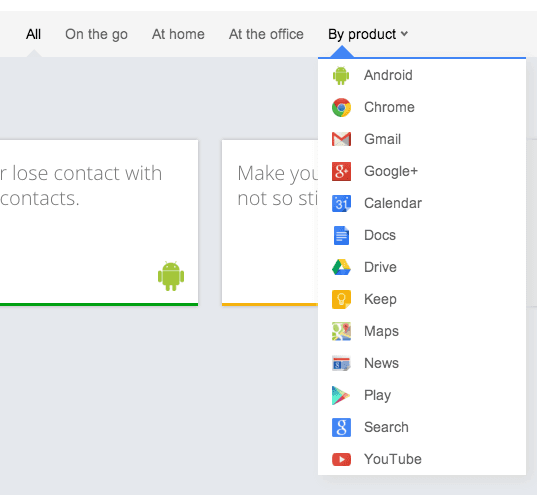The image size is (537, 495).
Task: Open the At the office filter
Action: click(266, 34)
